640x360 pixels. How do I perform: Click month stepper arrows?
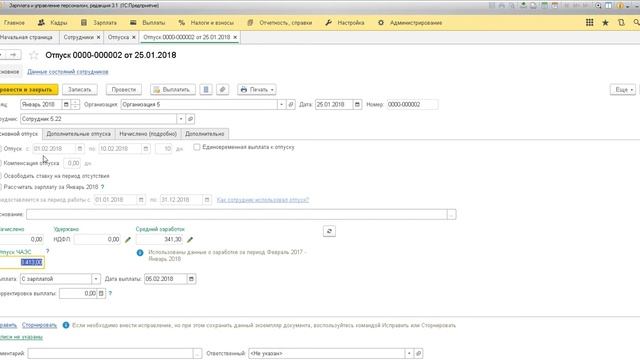tap(75, 104)
